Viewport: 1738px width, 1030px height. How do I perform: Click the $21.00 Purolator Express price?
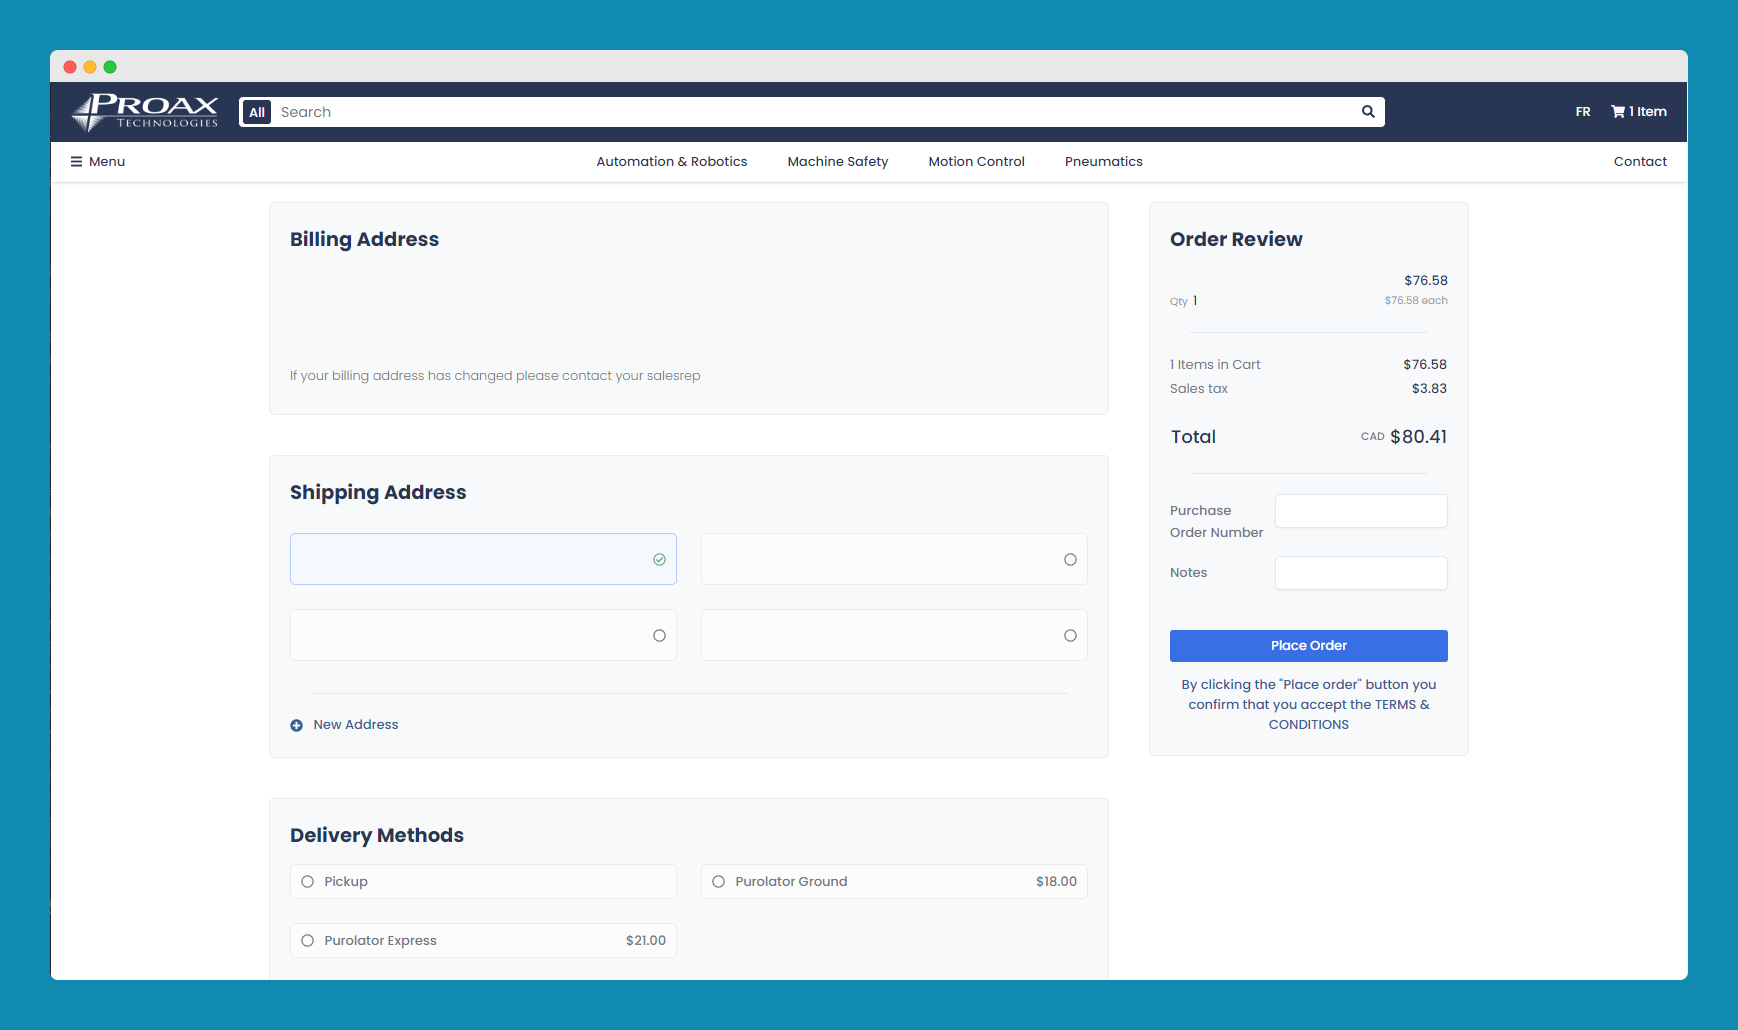point(646,940)
